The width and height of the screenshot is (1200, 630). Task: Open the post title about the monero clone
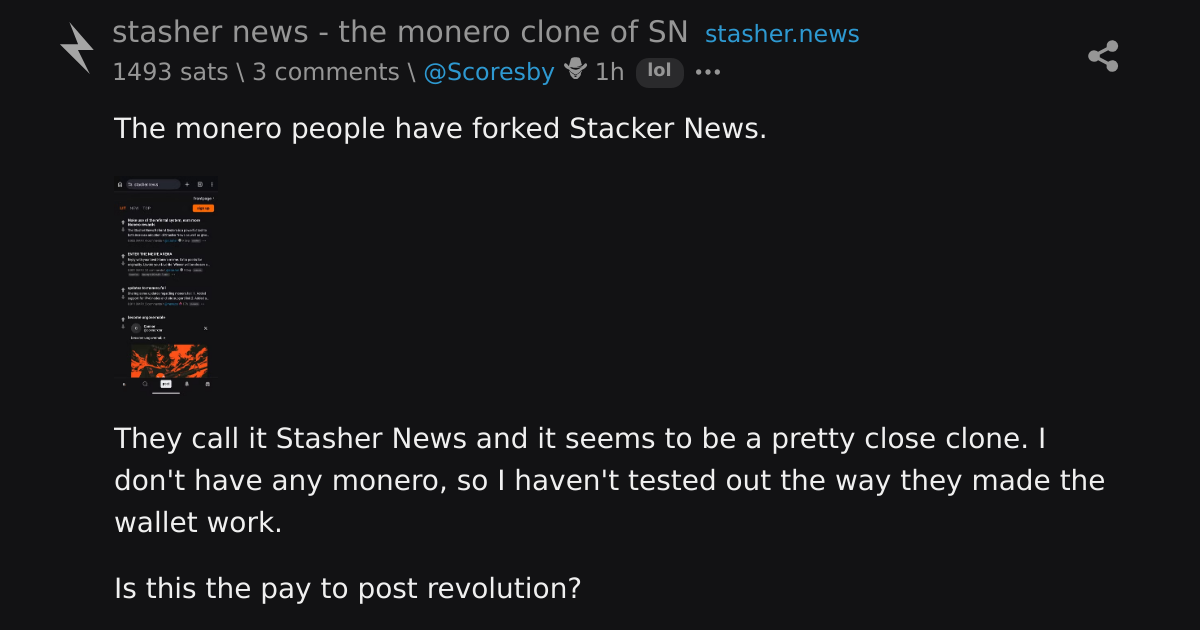coord(400,32)
